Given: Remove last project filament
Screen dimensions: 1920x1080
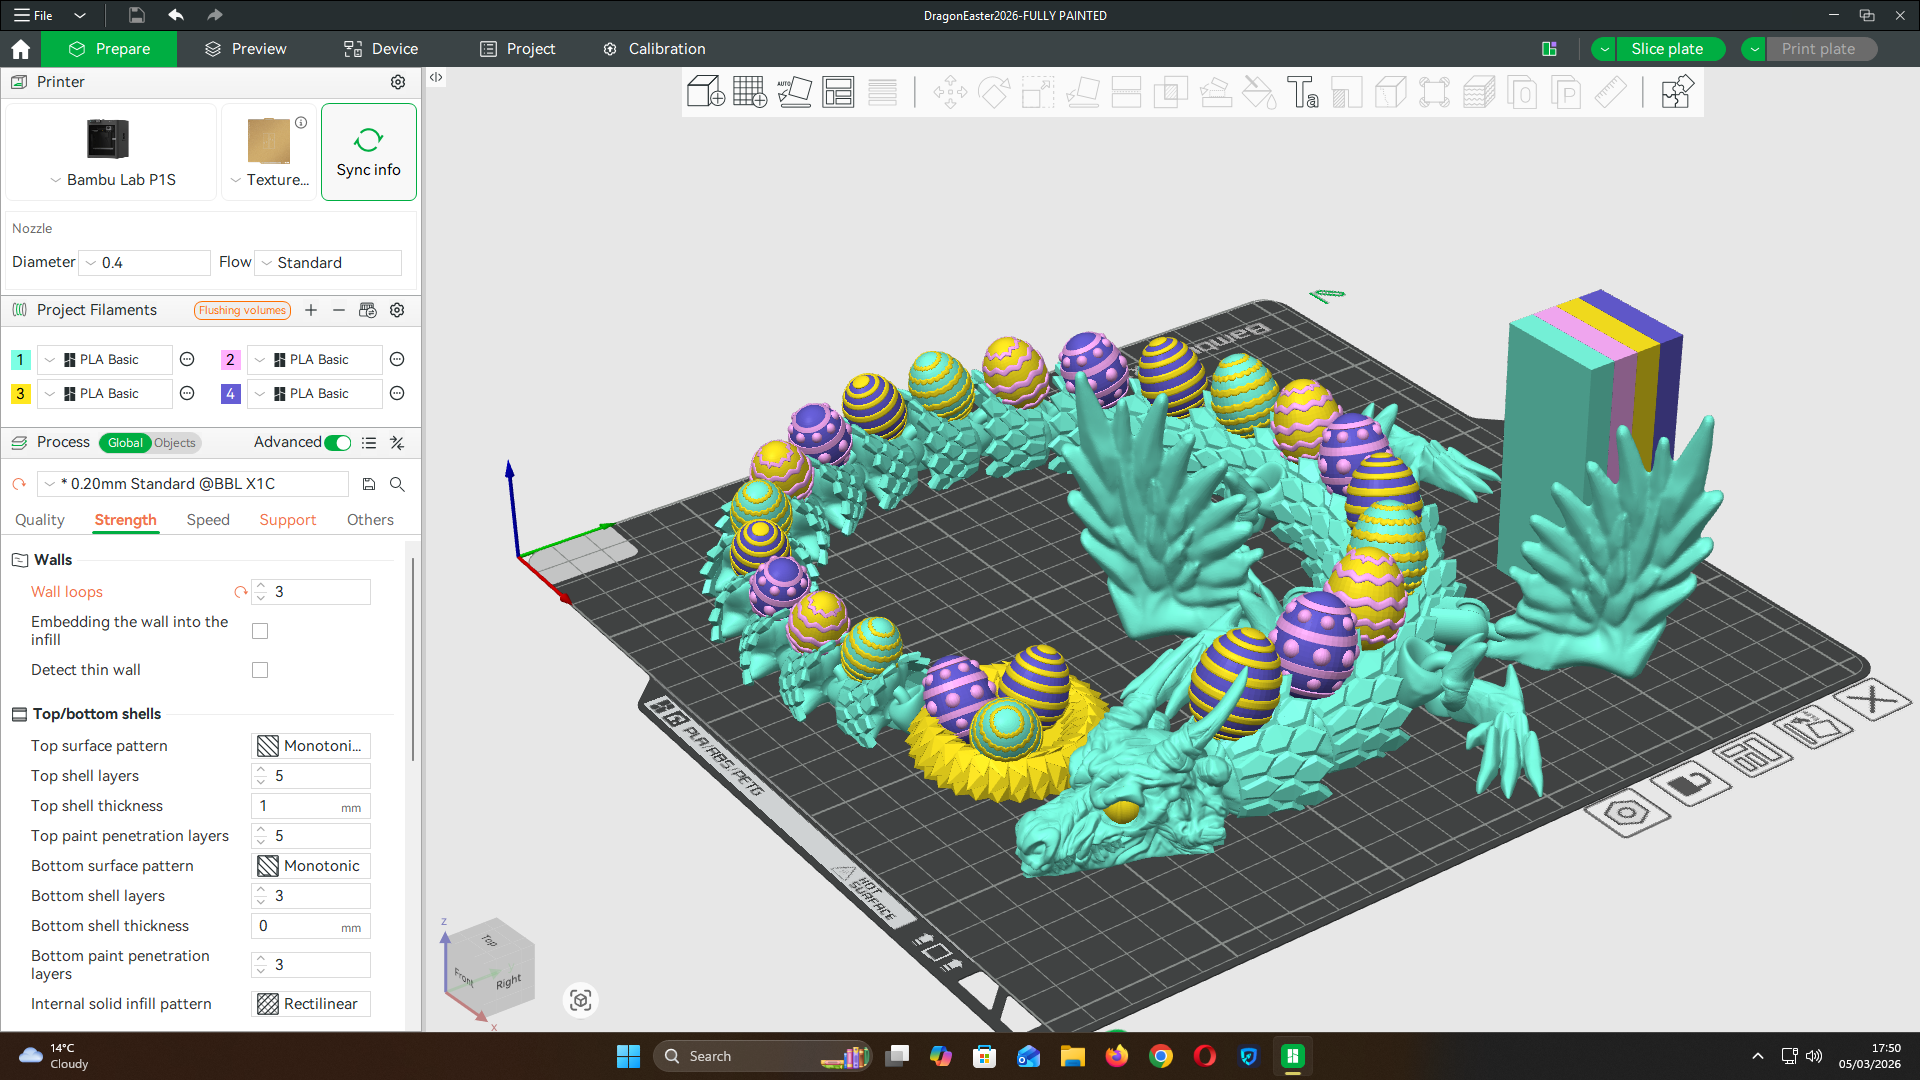Looking at the screenshot, I should point(339,310).
